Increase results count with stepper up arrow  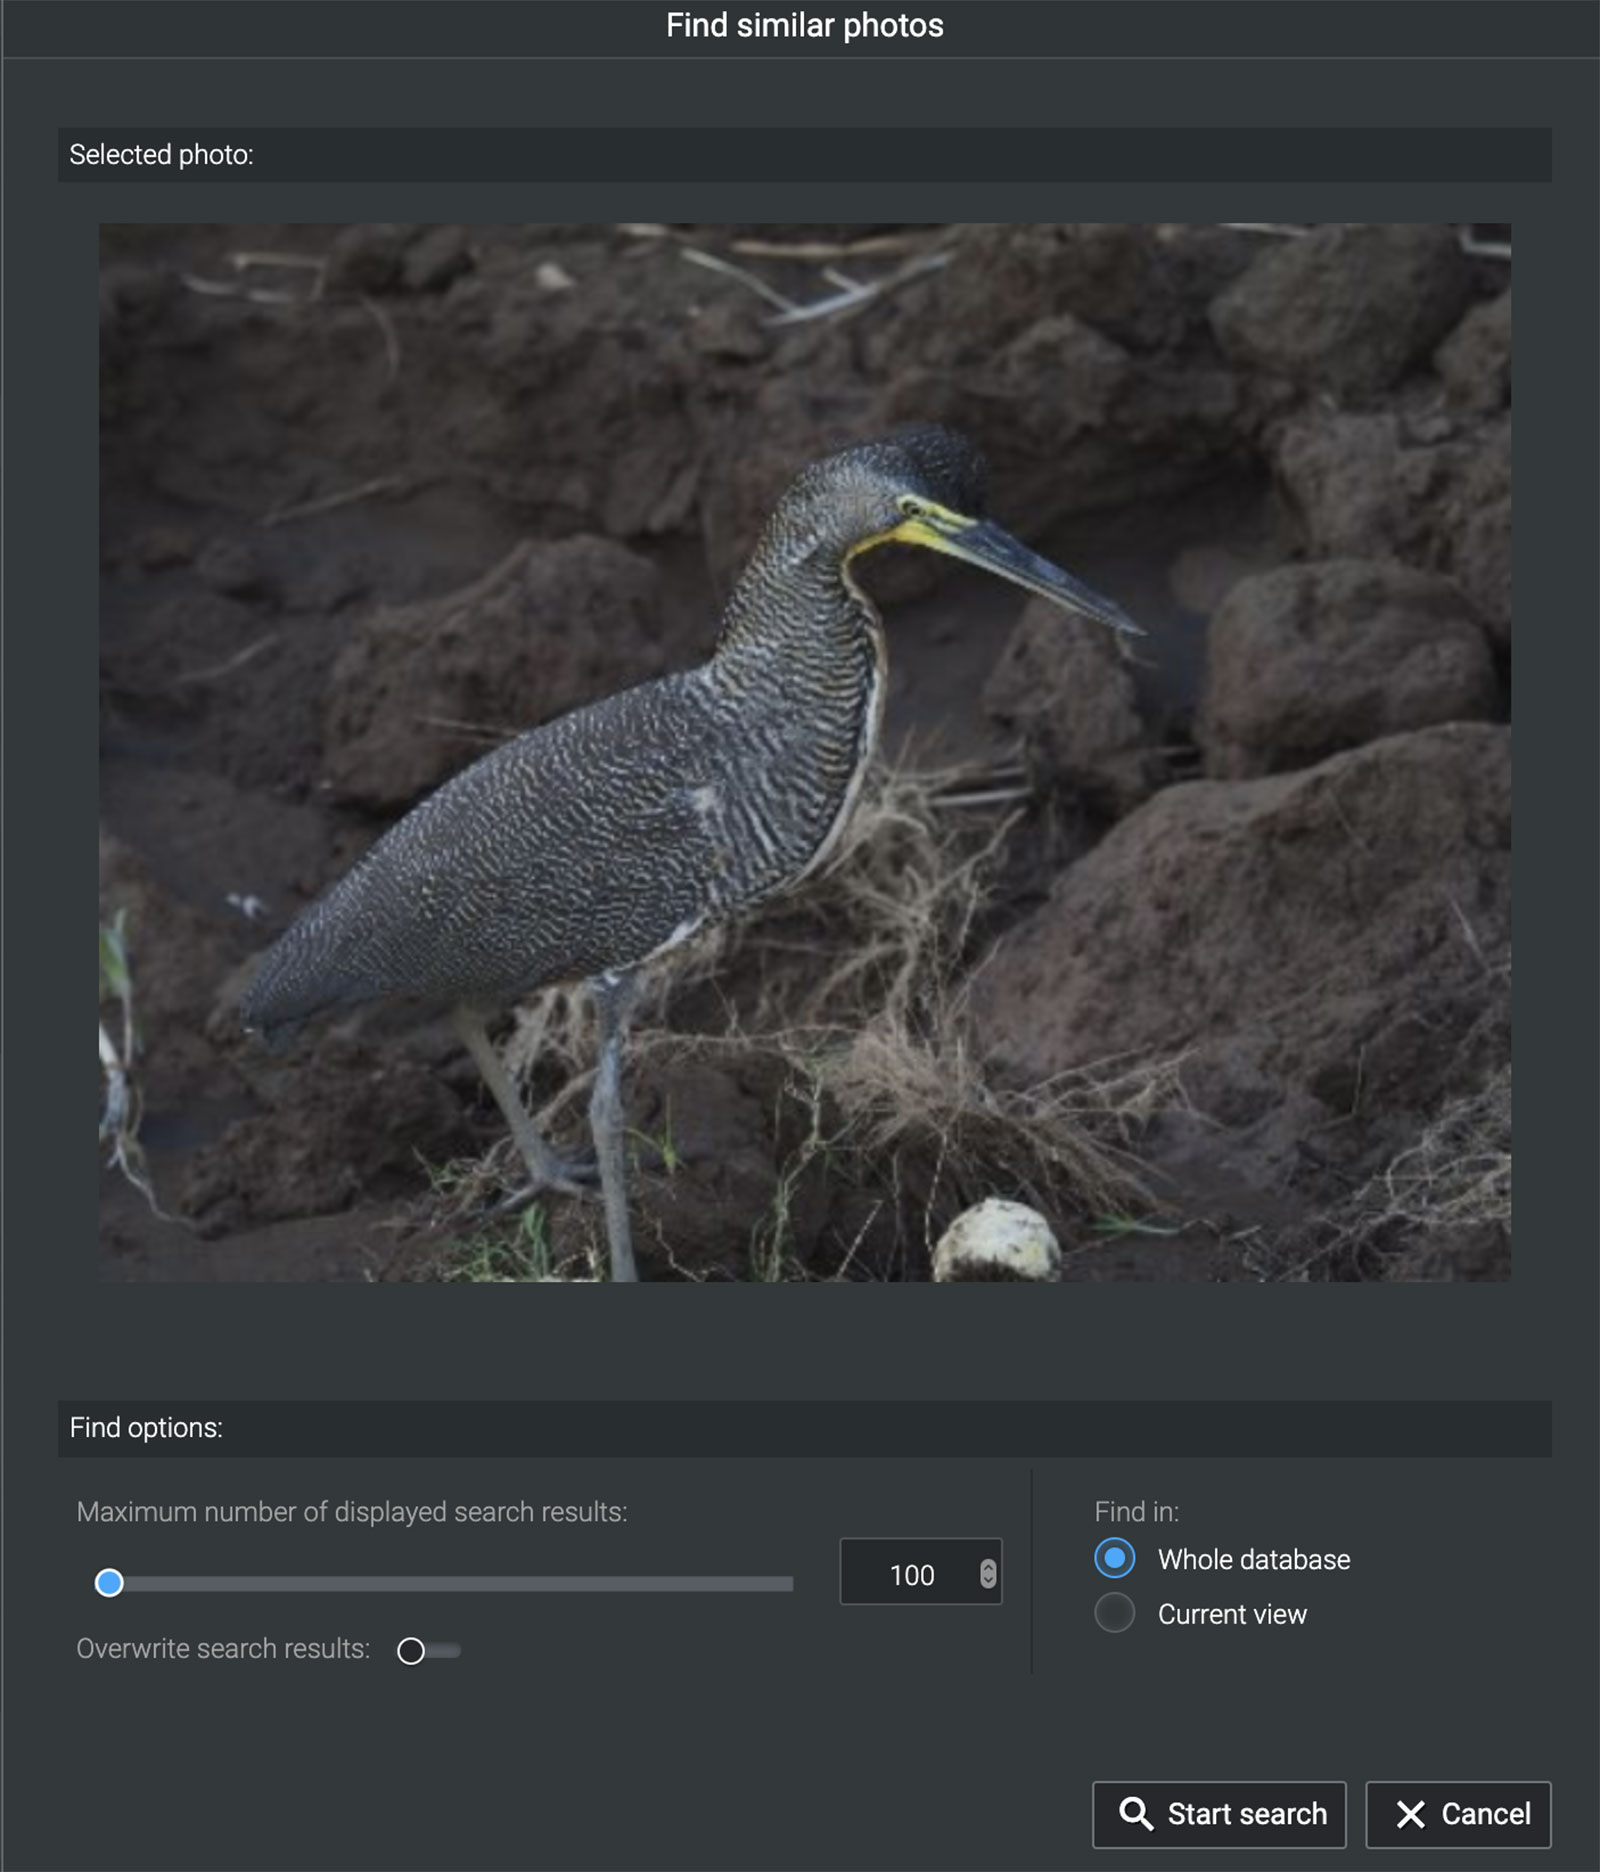988,1567
